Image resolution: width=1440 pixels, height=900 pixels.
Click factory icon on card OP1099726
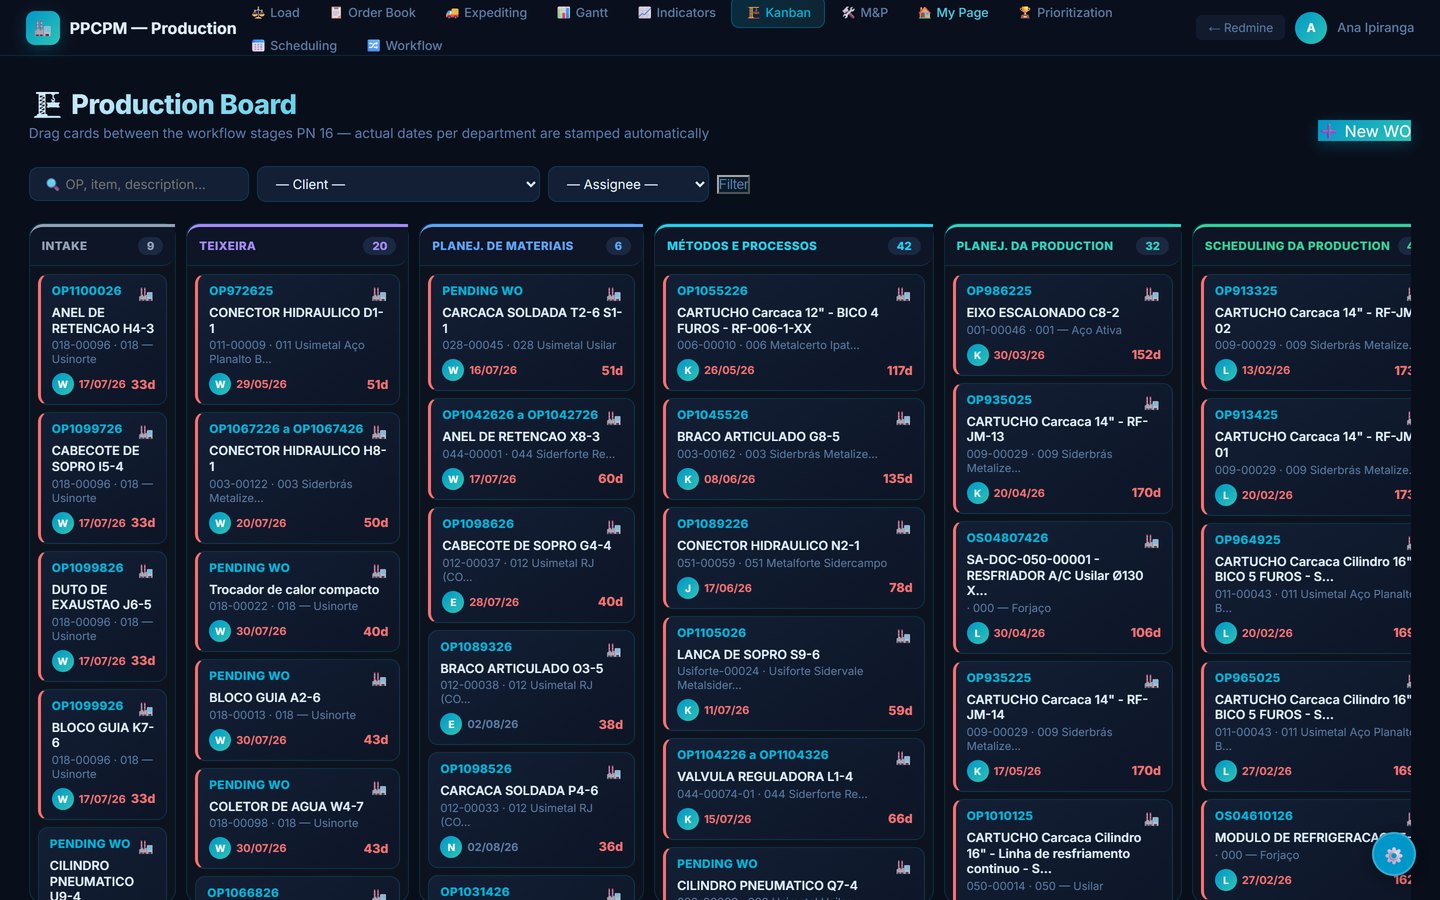(146, 432)
